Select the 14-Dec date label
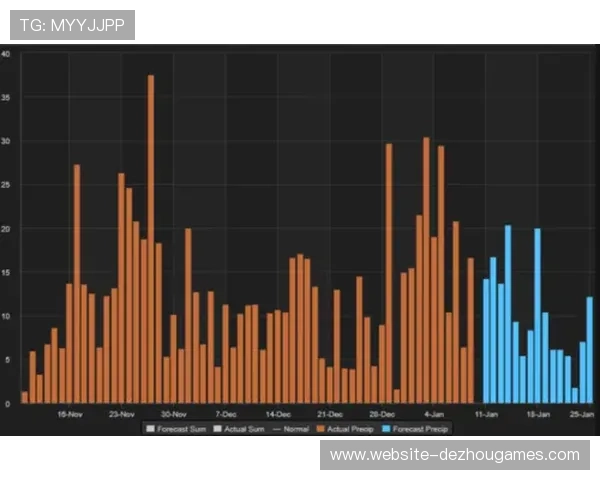600x480 pixels. 278,412
